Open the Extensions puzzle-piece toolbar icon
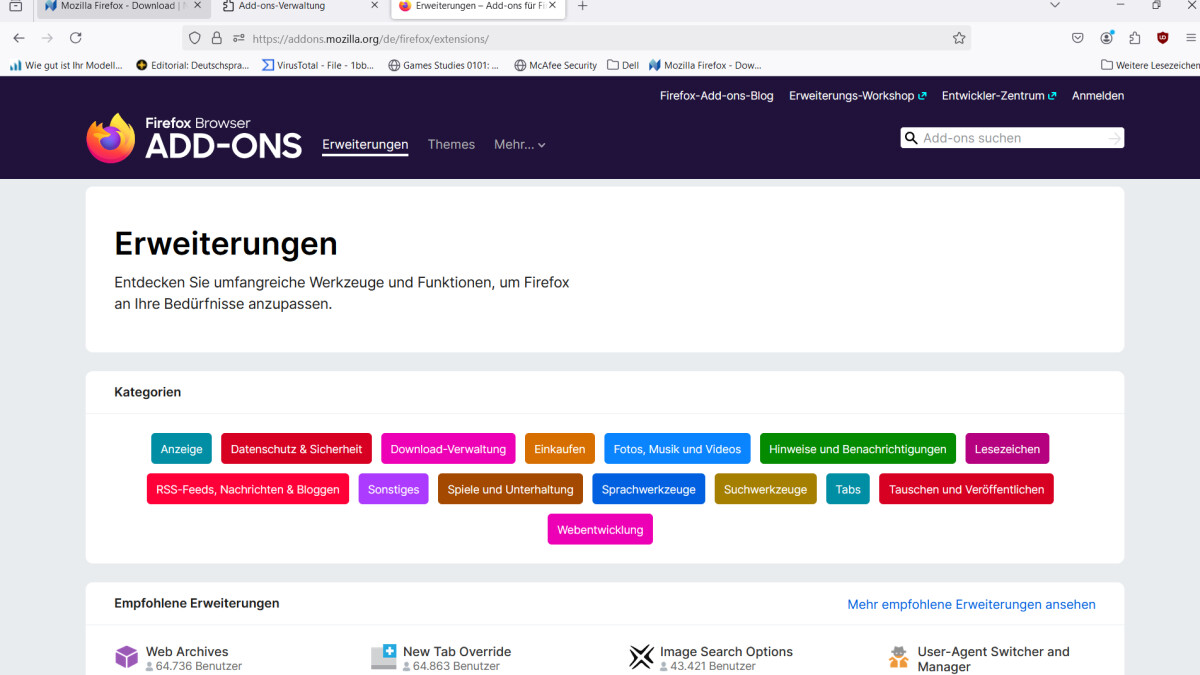Viewport: 1200px width, 675px height. 1134,37
